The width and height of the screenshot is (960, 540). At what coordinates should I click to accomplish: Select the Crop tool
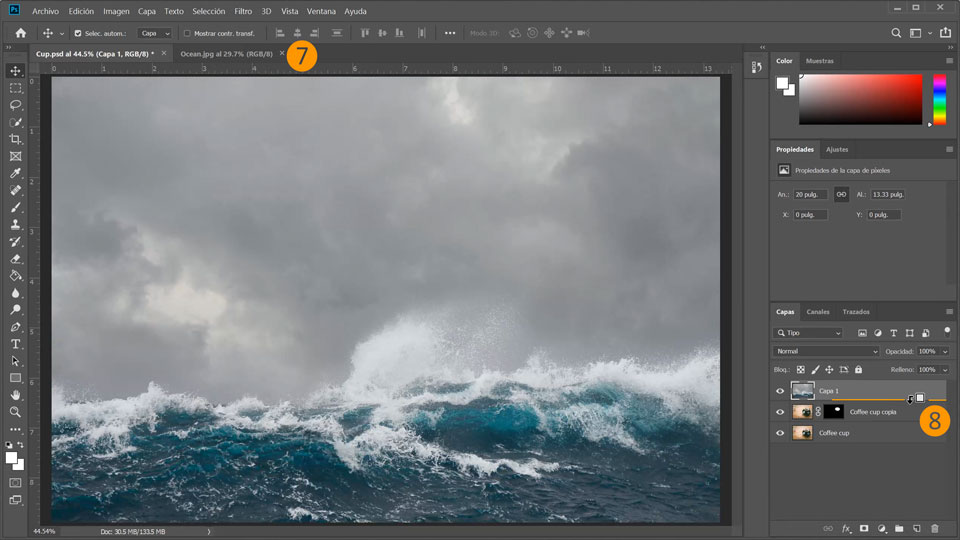pos(15,139)
